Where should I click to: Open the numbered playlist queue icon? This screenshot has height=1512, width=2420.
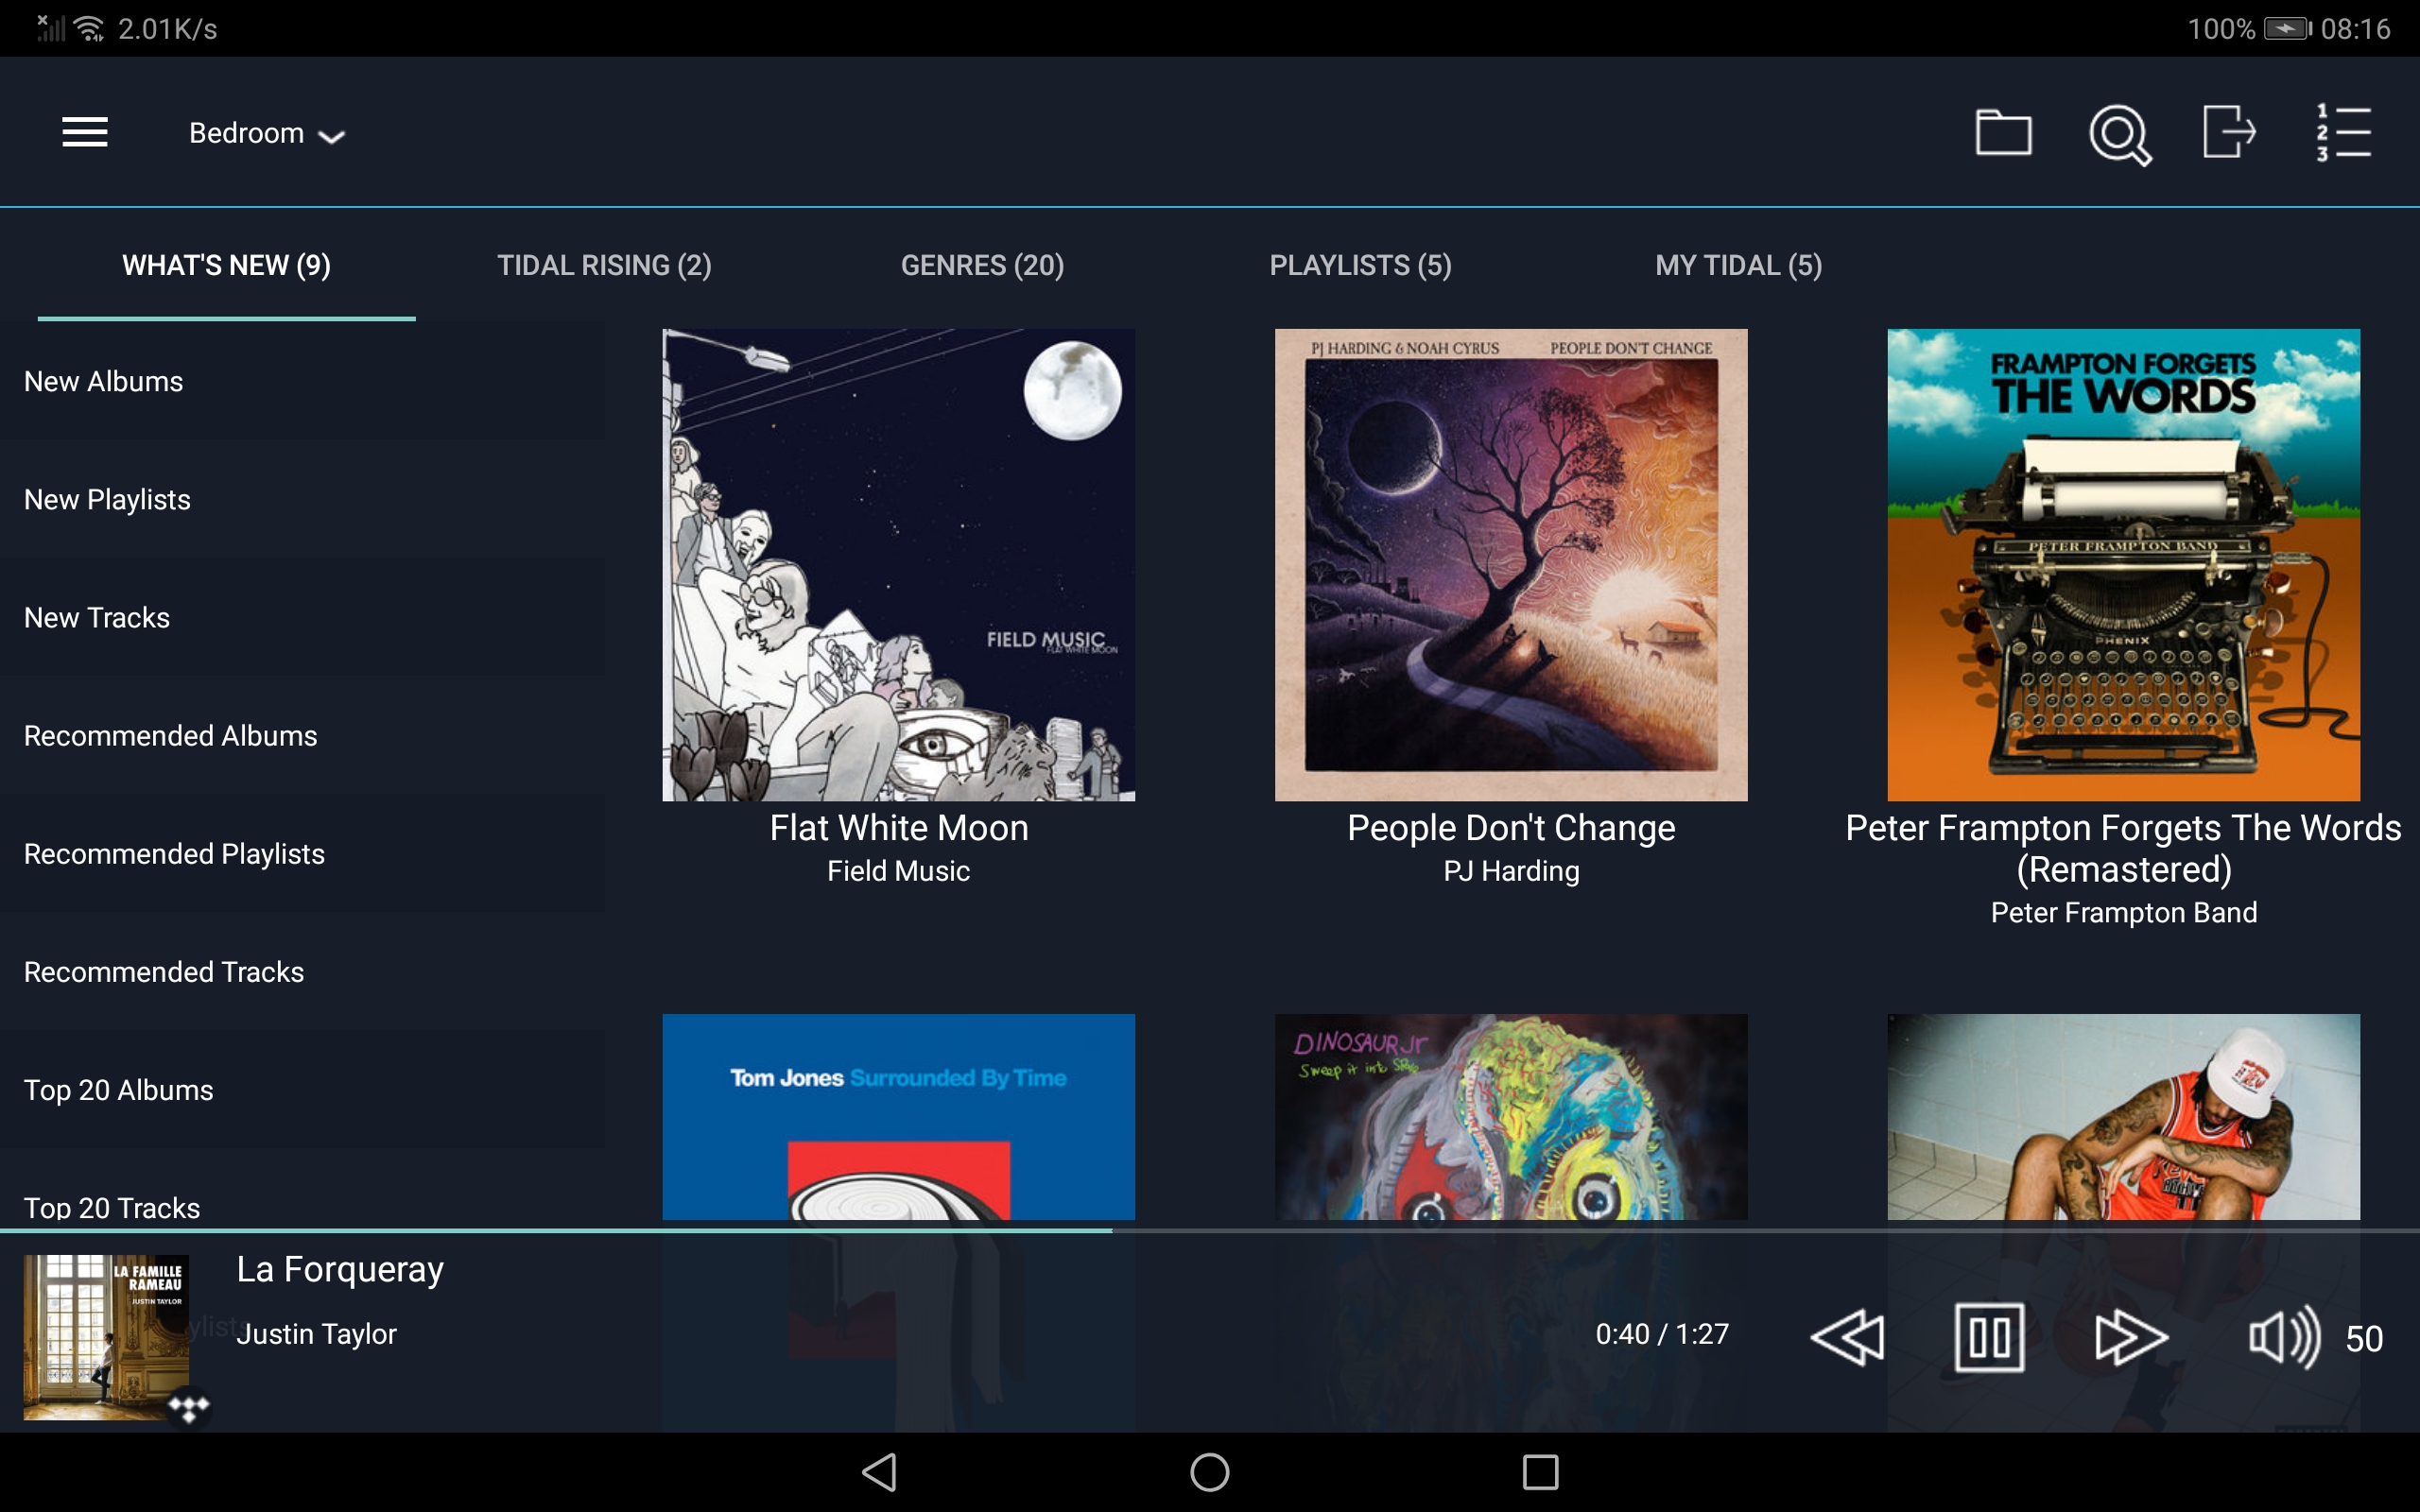(2344, 132)
